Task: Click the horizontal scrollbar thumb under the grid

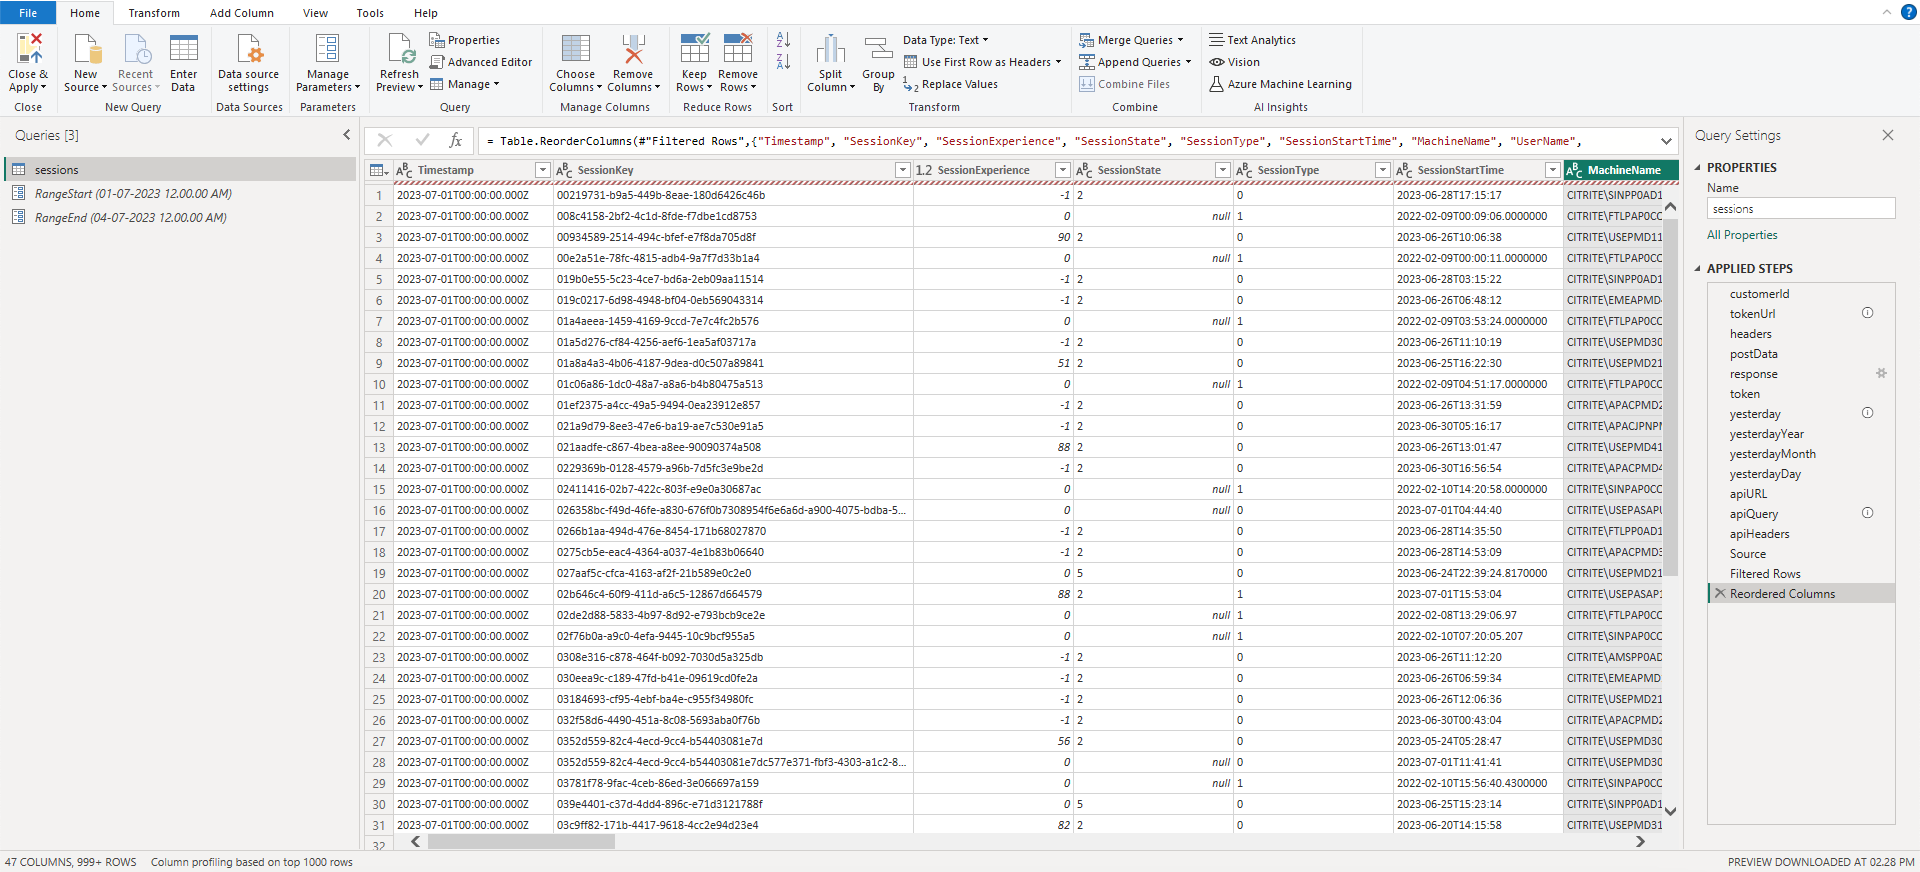Action: pyautogui.click(x=520, y=842)
